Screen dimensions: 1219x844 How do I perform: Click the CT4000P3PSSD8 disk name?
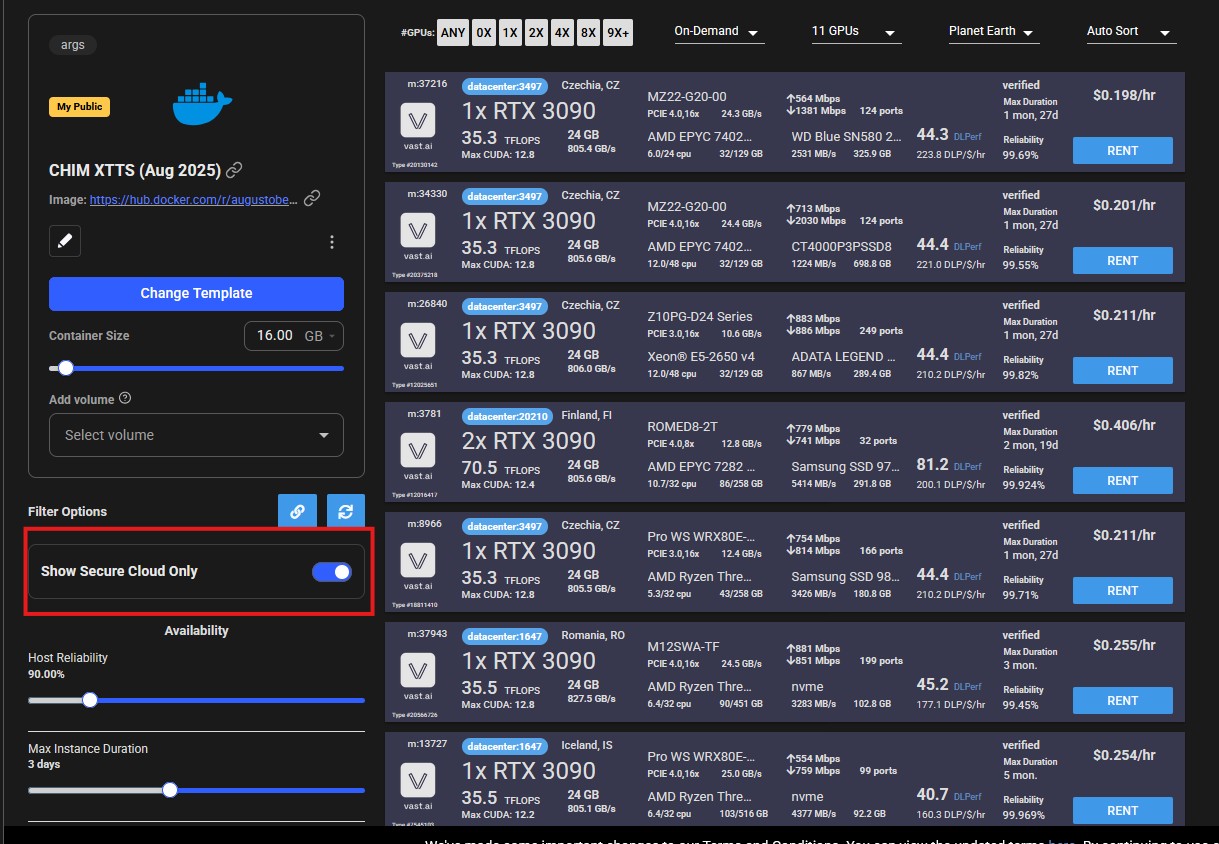click(841, 246)
